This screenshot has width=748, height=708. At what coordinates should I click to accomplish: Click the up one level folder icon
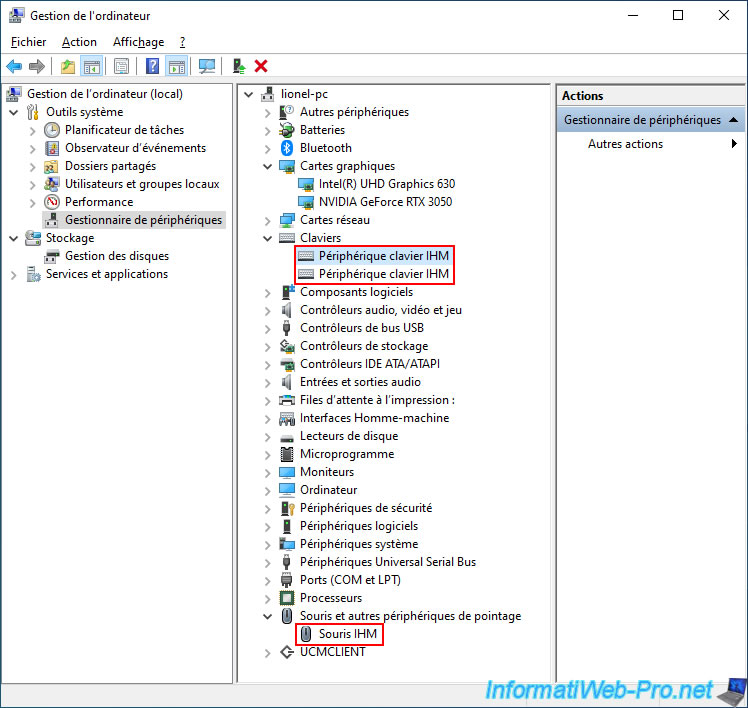(67, 66)
